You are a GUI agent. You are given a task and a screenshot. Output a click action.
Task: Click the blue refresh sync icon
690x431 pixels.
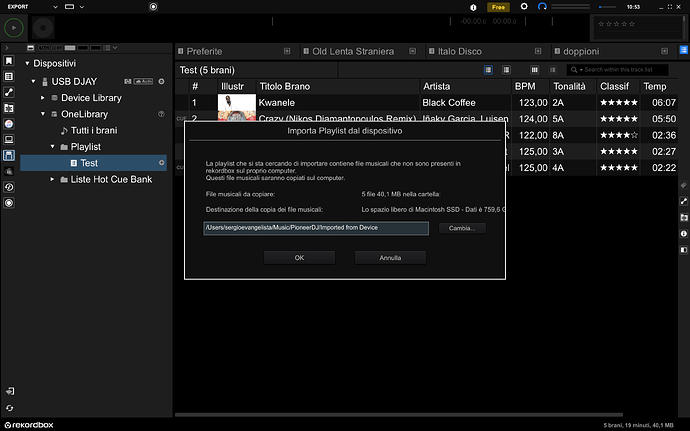click(542, 7)
